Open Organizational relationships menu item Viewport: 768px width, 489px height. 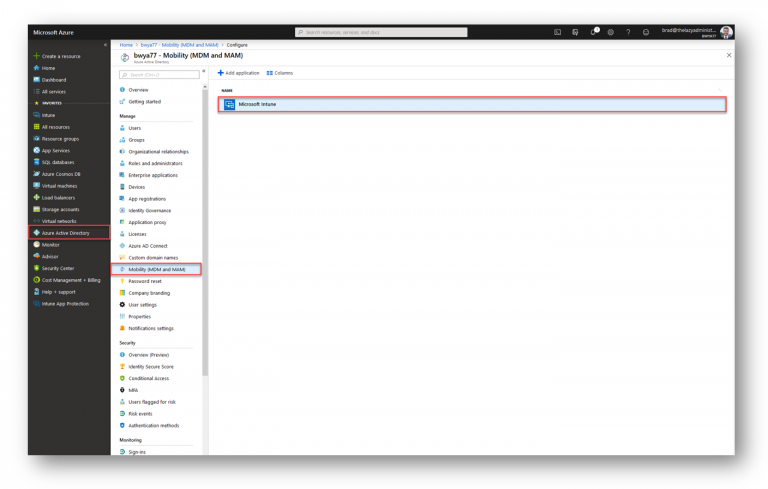tap(156, 151)
